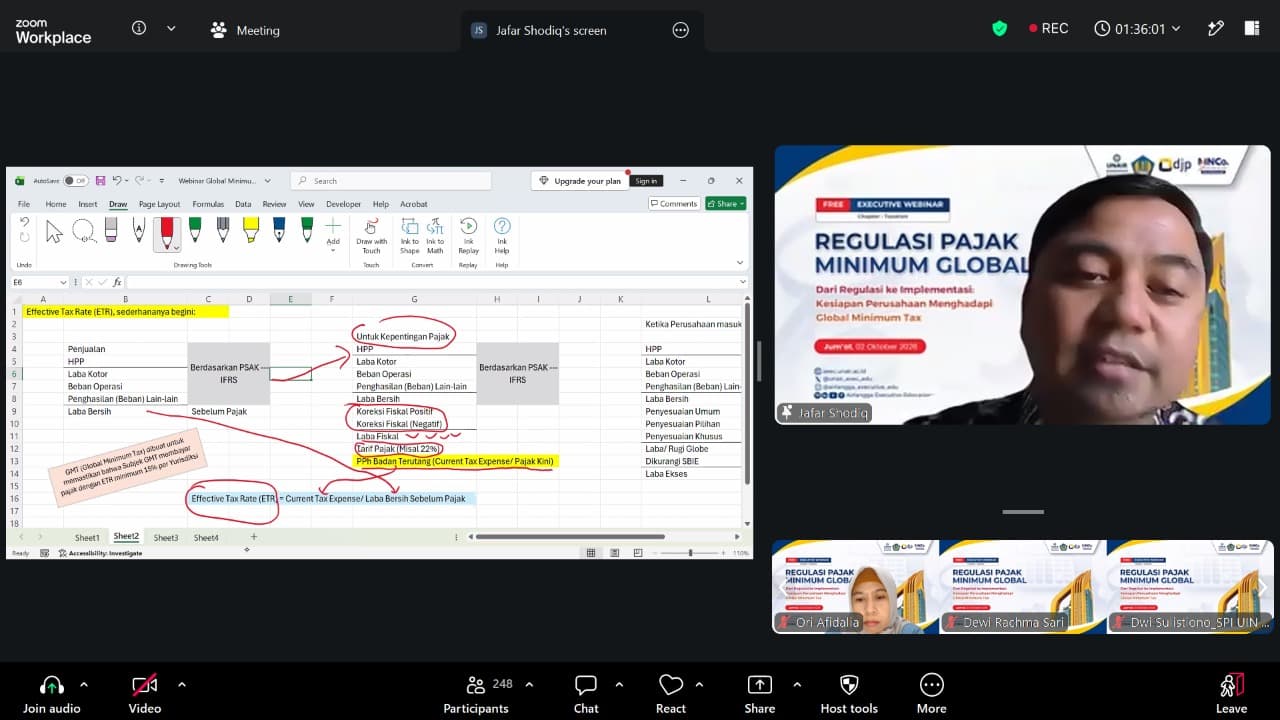Open the Zoom meeting info icon

tap(139, 29)
